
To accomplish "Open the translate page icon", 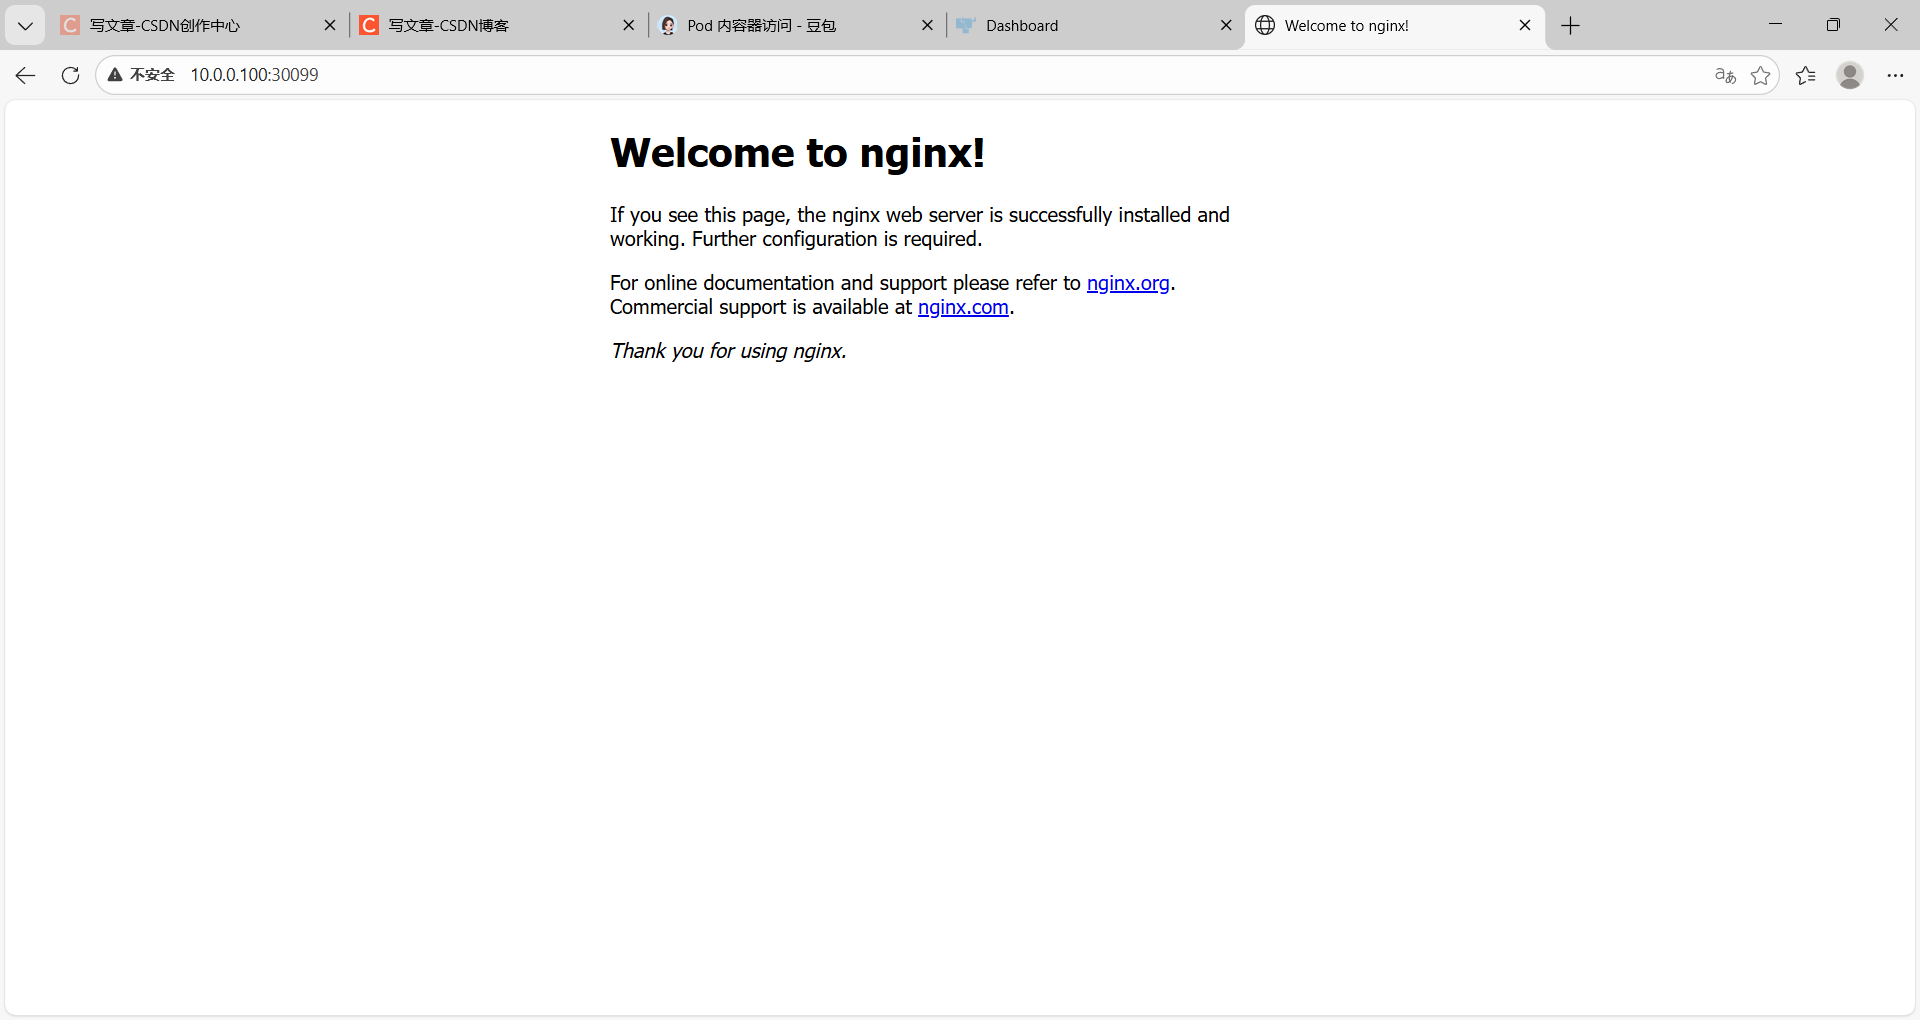I will coord(1725,75).
